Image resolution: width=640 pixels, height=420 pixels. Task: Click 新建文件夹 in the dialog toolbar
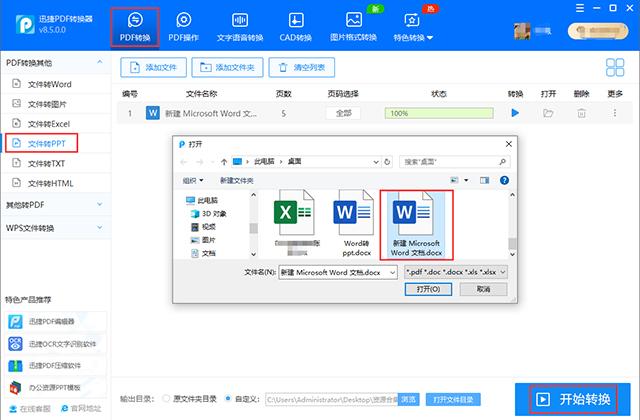click(237, 180)
